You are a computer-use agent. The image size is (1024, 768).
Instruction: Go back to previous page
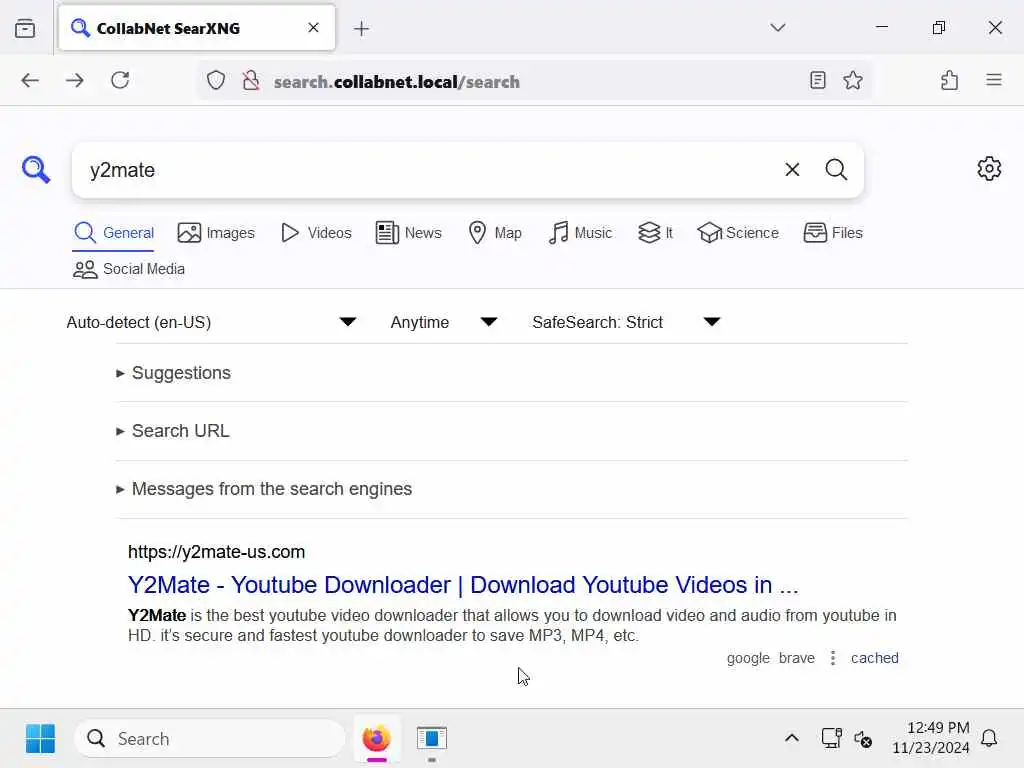click(30, 80)
